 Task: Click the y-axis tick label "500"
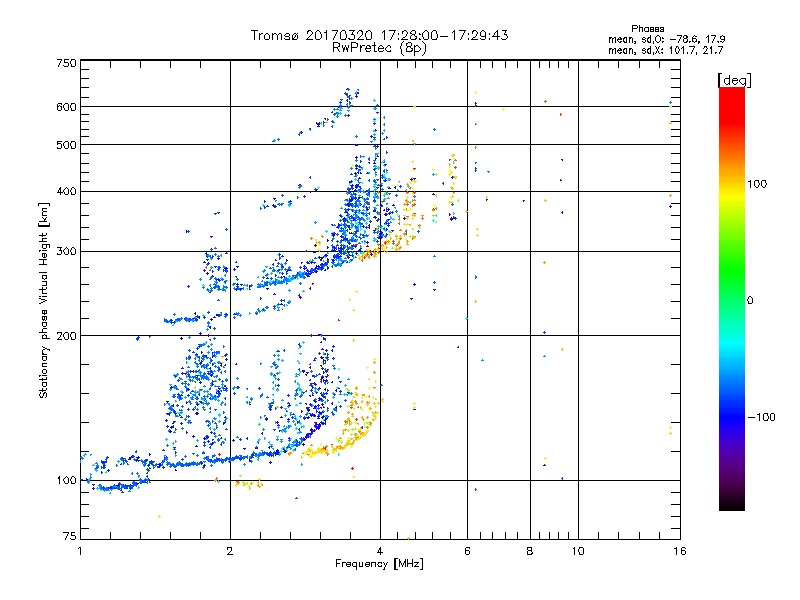(66, 145)
